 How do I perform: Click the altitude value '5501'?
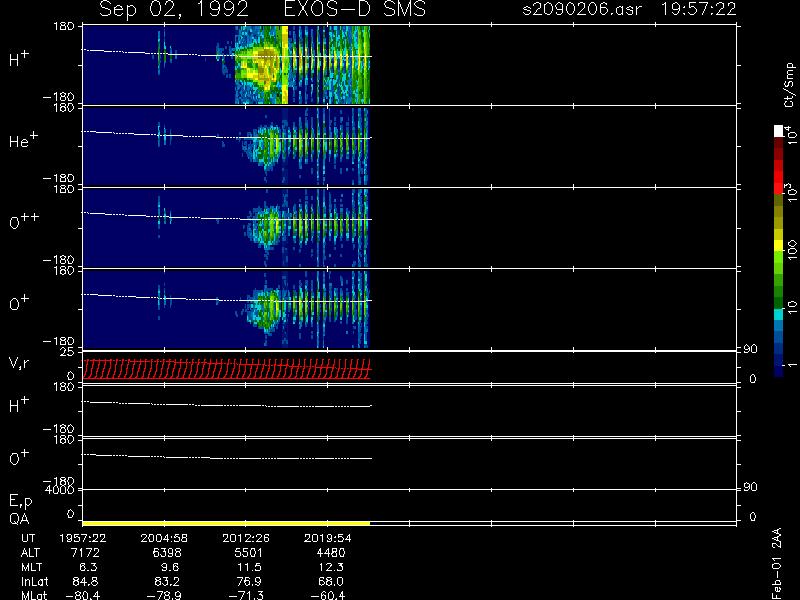click(247, 553)
